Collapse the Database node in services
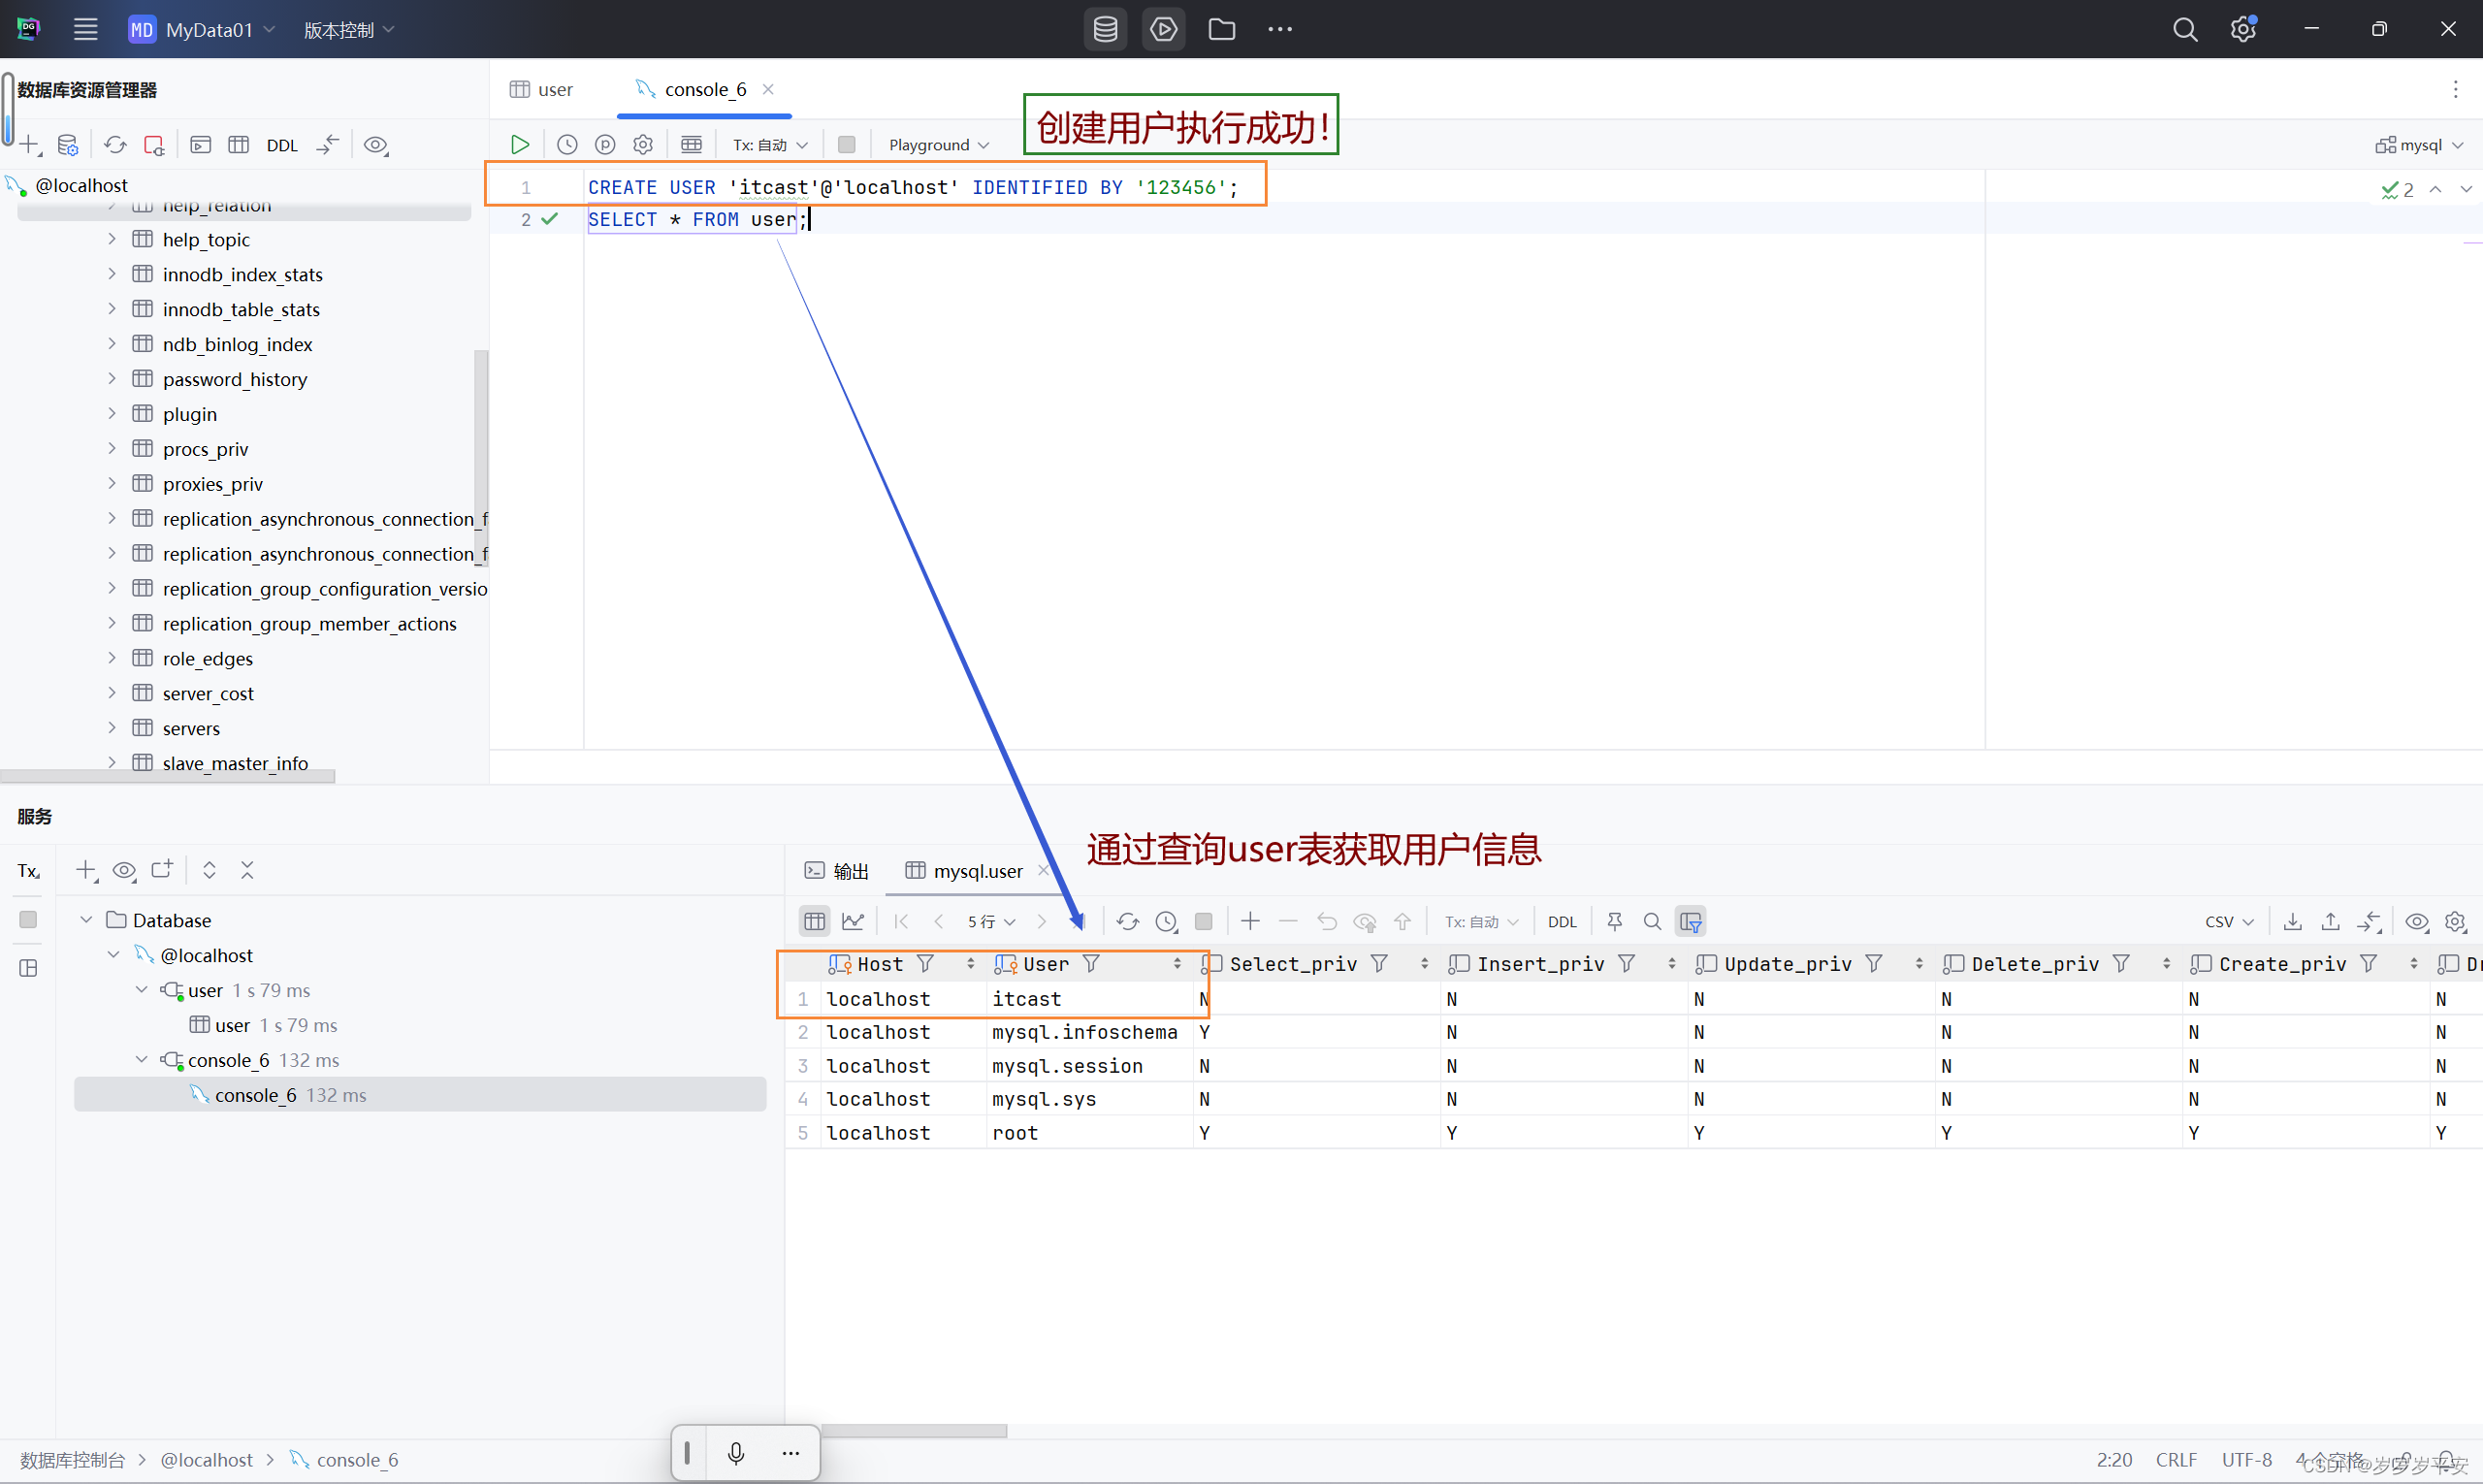The width and height of the screenshot is (2483, 1484). pos(86,919)
